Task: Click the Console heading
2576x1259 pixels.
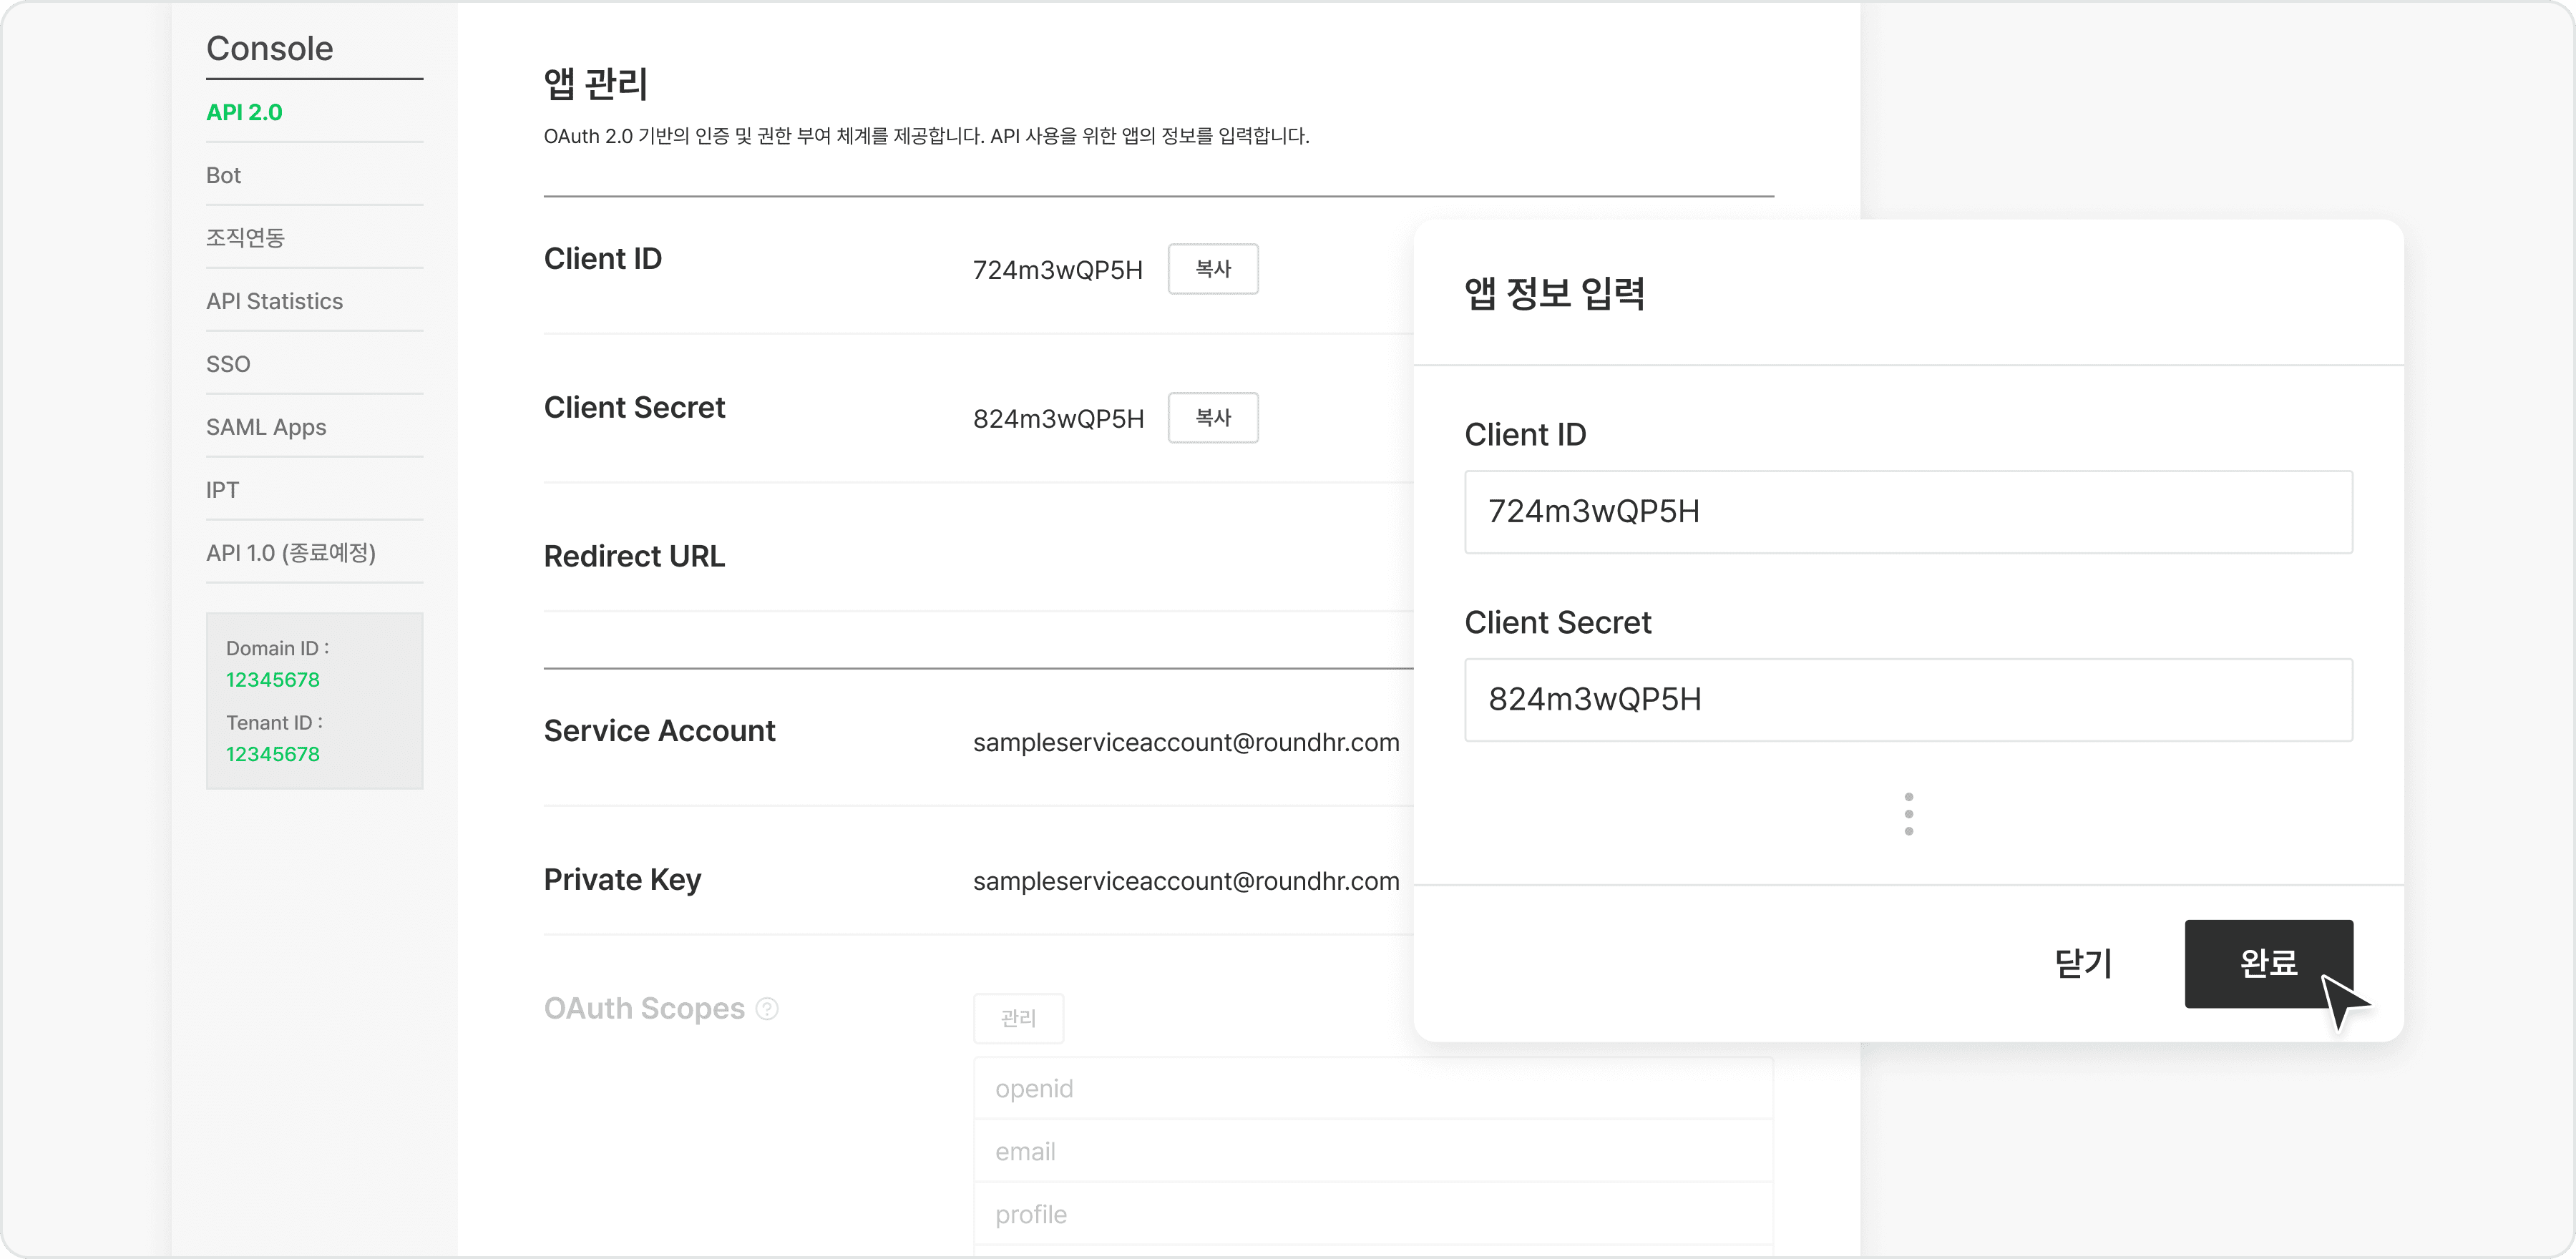Action: point(269,47)
